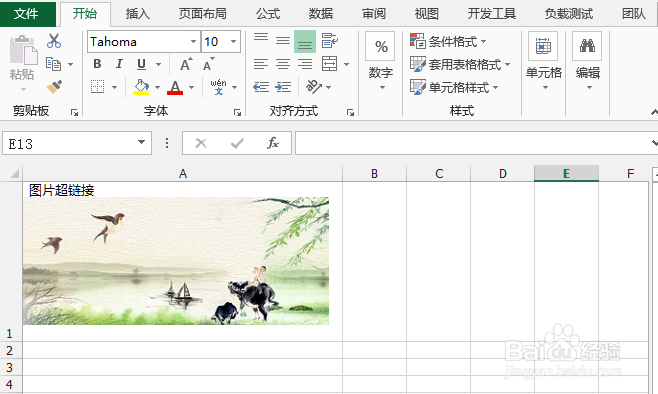Open the Editing (编辑) binoculars group
Image resolution: width=658 pixels, height=394 pixels.
point(588,62)
